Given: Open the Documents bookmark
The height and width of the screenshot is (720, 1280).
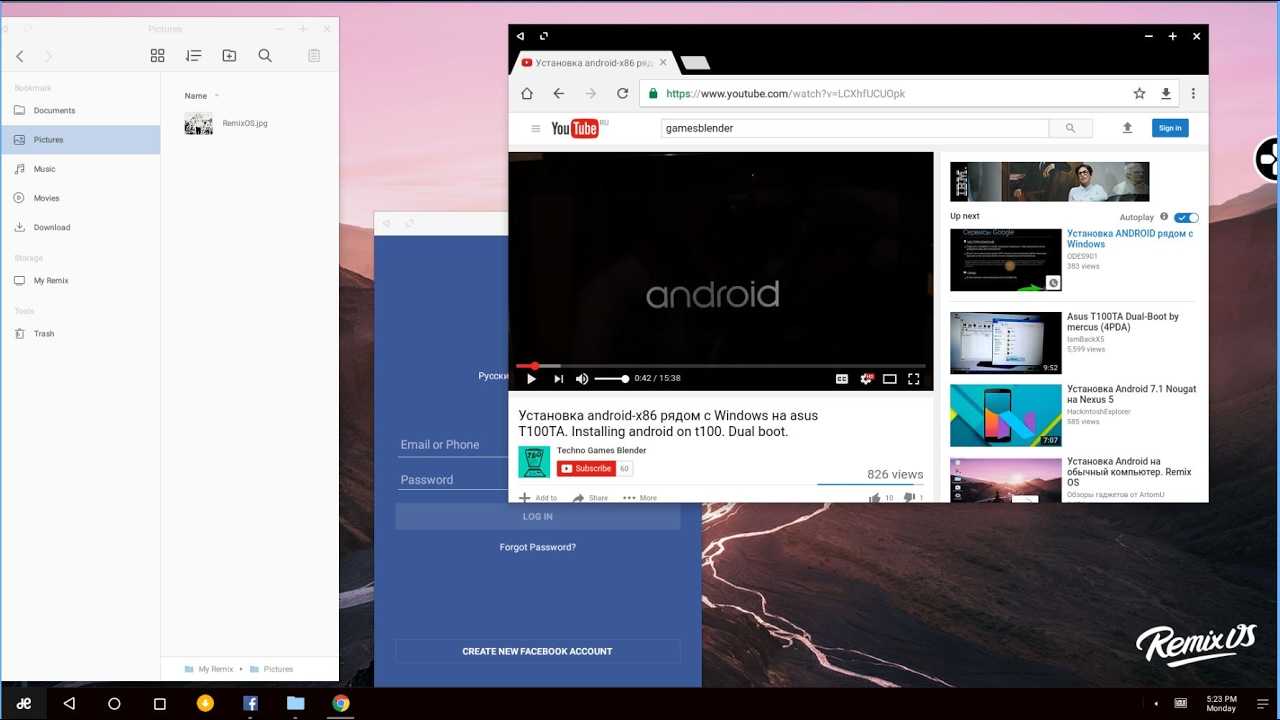Looking at the screenshot, I should (x=80, y=110).
